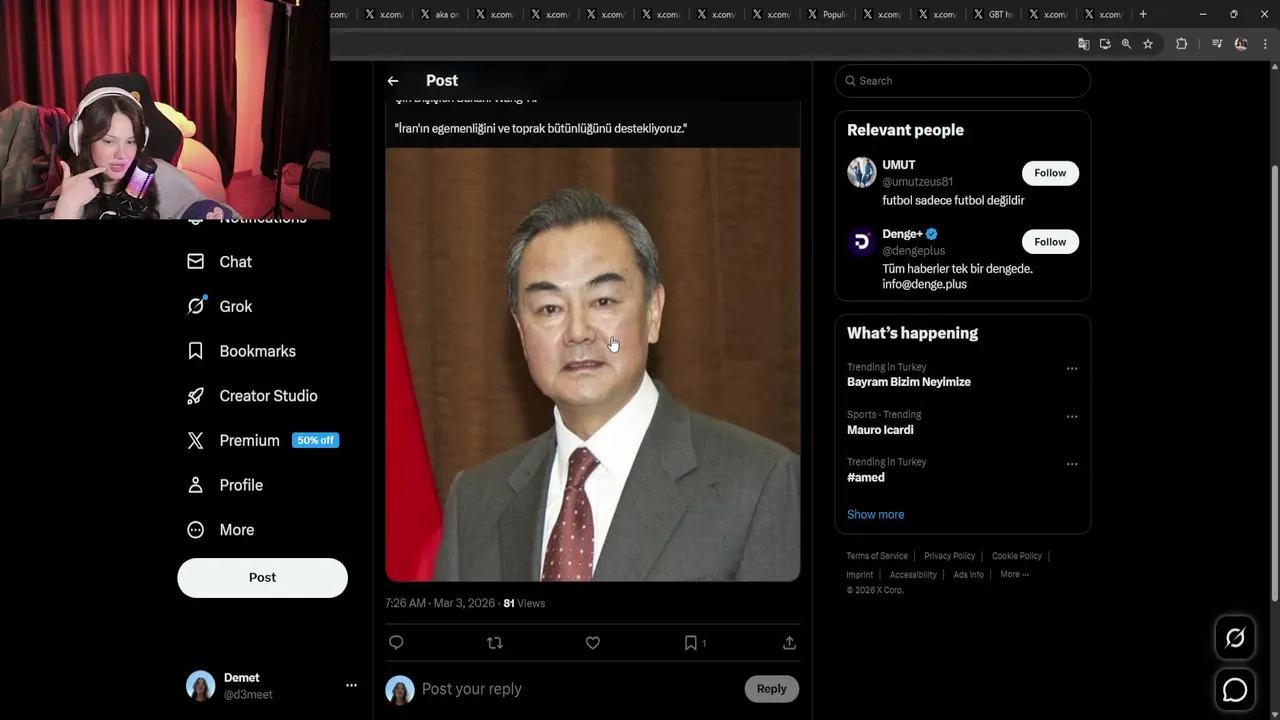The height and width of the screenshot is (720, 1280).
Task: Click the 81 Views count
Action: tap(524, 604)
